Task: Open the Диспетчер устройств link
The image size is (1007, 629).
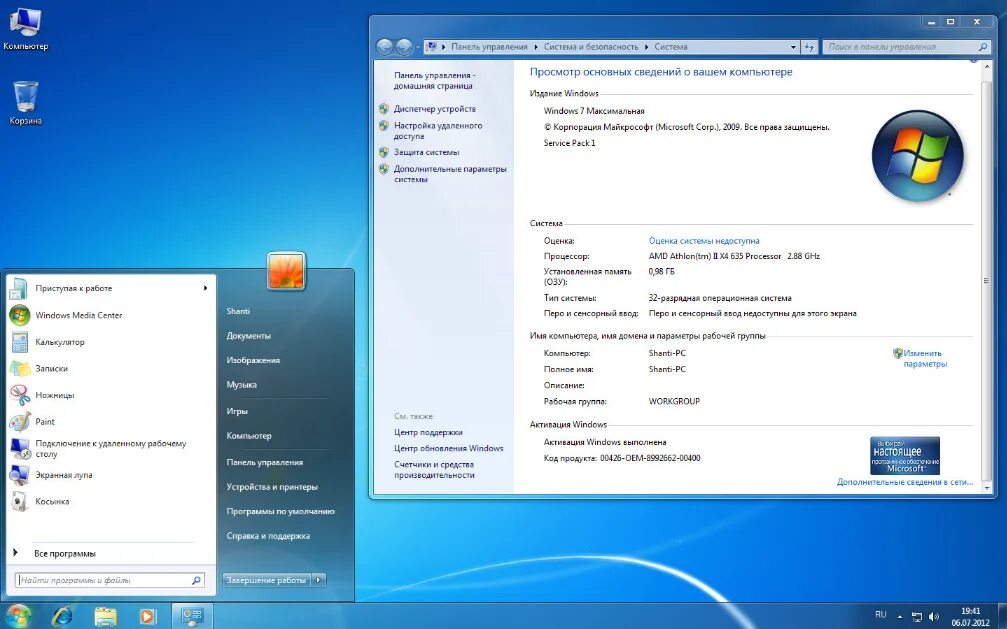Action: point(437,108)
